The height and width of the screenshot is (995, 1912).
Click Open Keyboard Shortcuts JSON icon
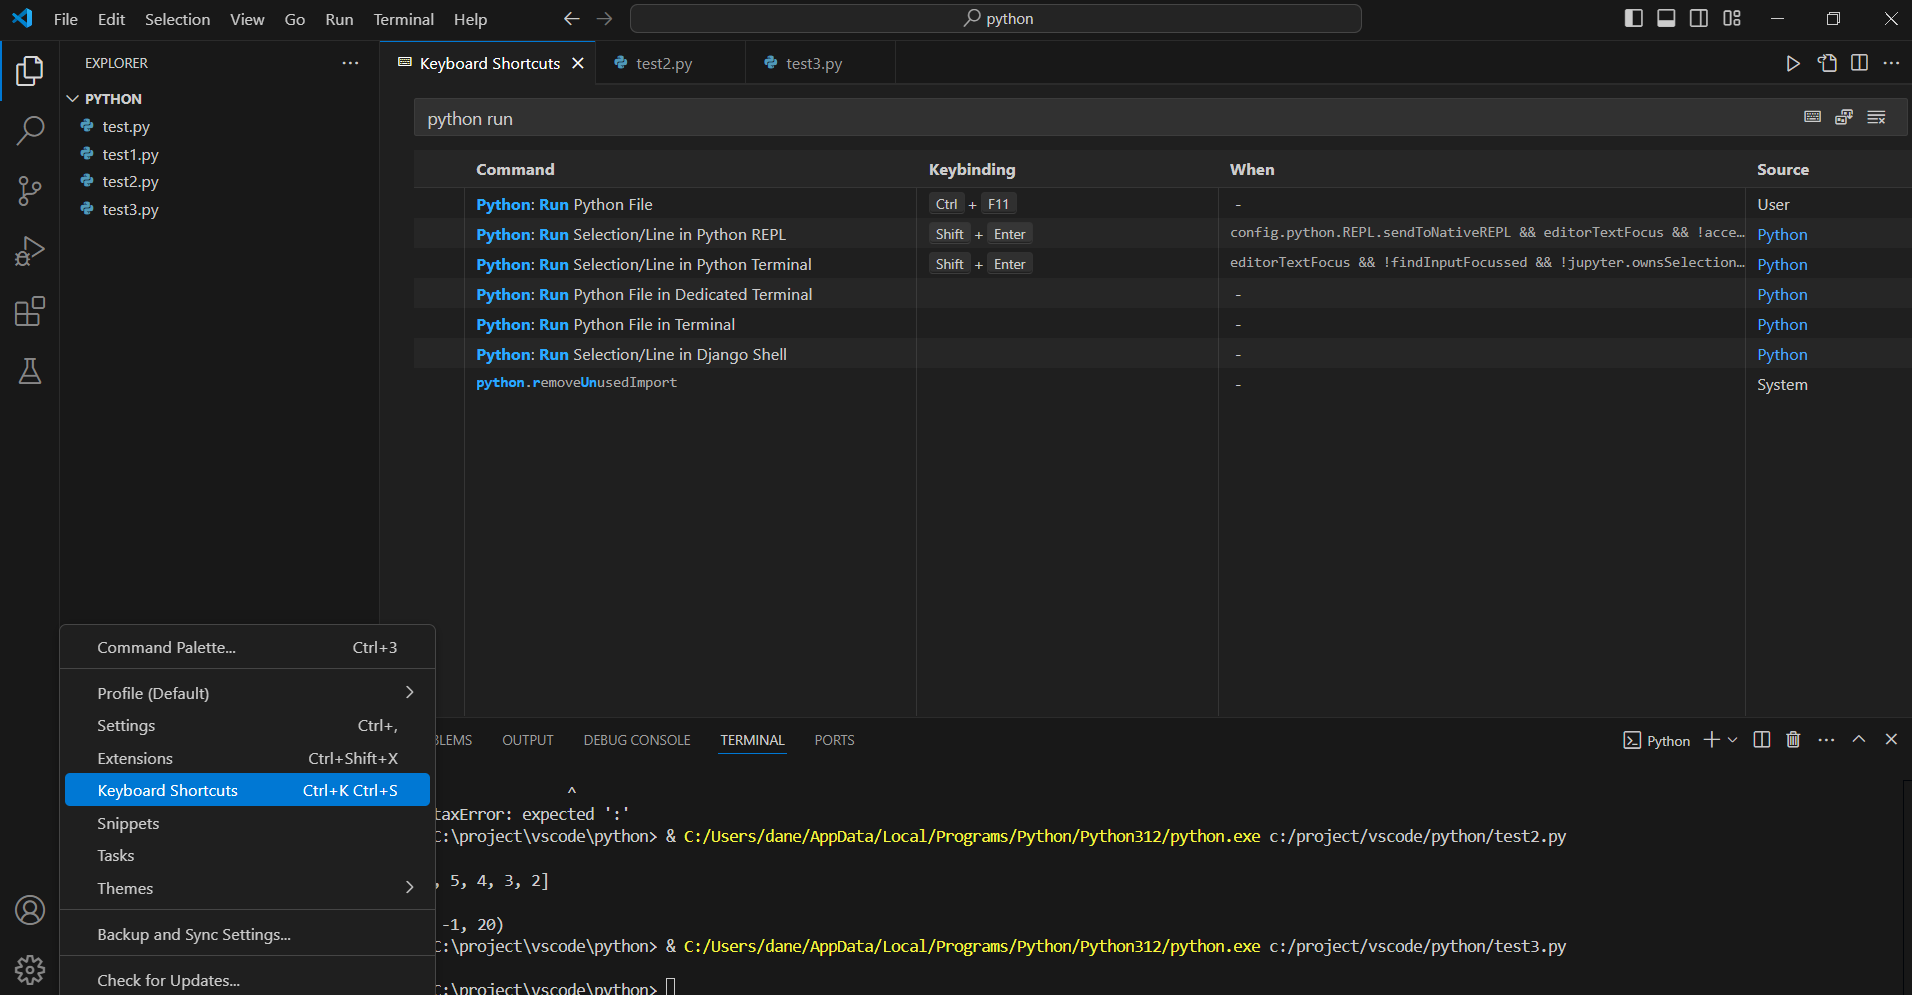[x=1827, y=63]
